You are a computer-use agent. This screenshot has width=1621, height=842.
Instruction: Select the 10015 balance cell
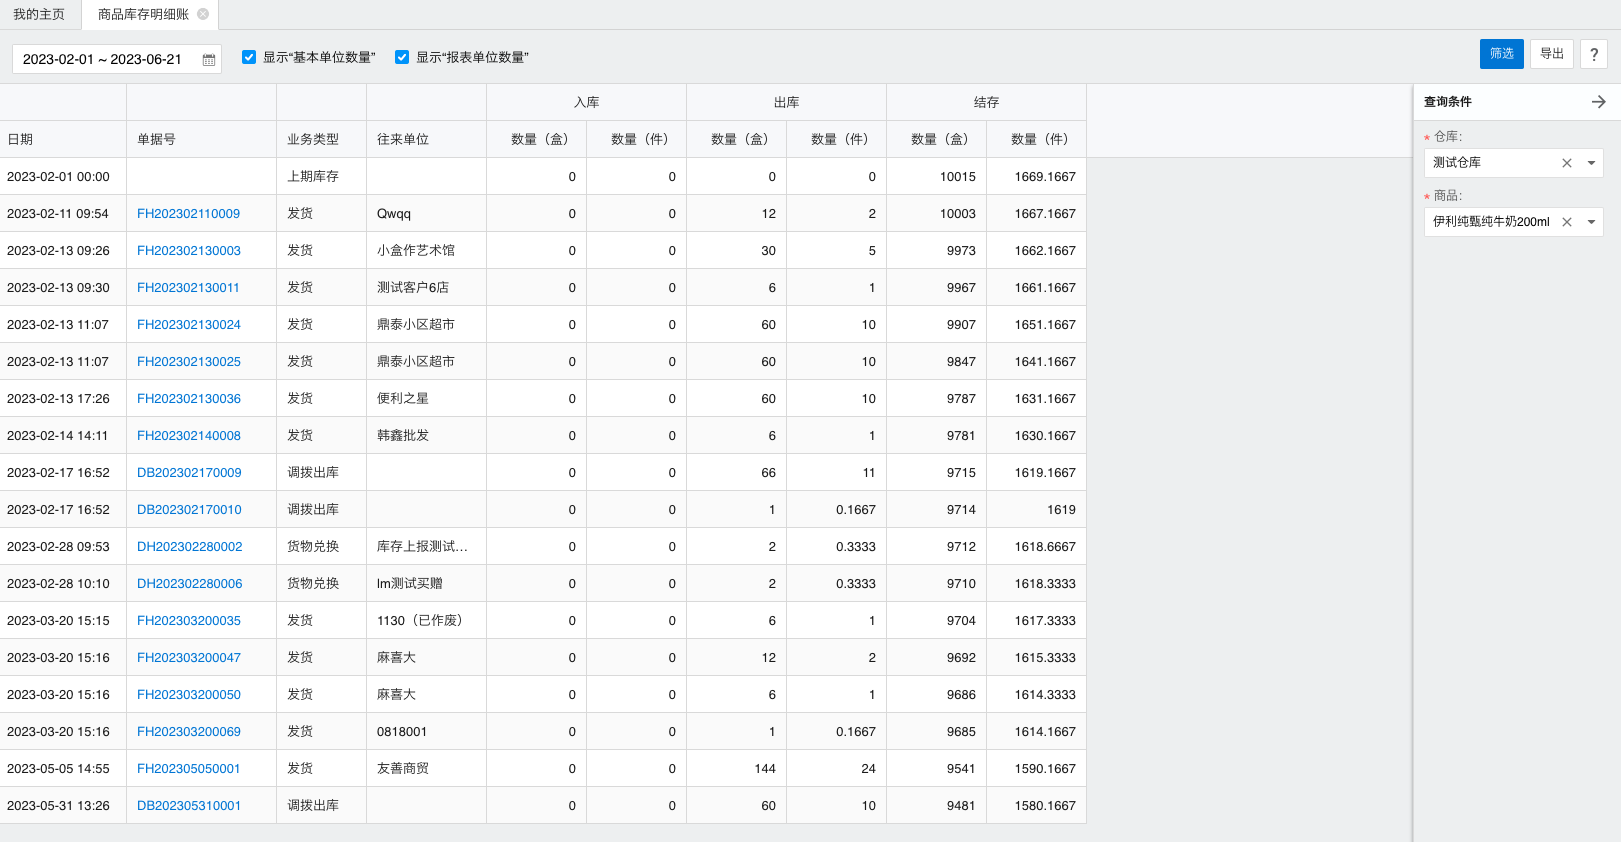[x=937, y=177]
